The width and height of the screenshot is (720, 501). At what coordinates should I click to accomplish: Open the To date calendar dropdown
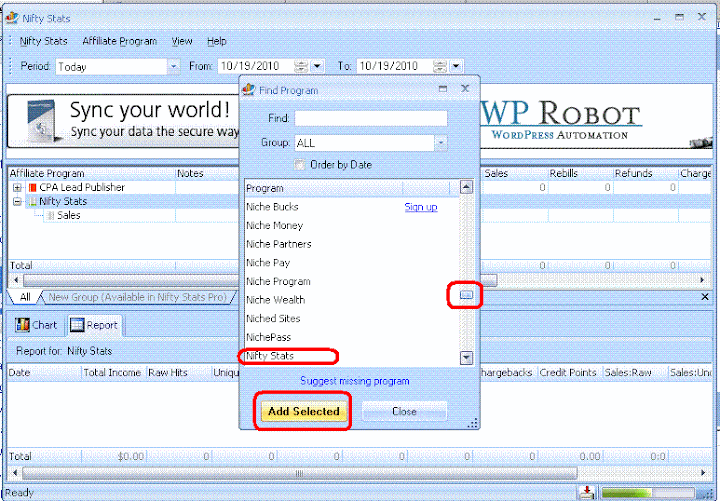[x=456, y=66]
